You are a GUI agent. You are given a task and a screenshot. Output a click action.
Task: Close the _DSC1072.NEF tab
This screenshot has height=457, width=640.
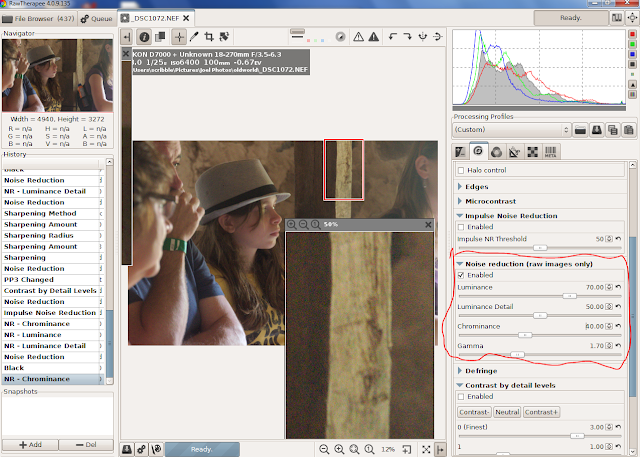coord(186,18)
